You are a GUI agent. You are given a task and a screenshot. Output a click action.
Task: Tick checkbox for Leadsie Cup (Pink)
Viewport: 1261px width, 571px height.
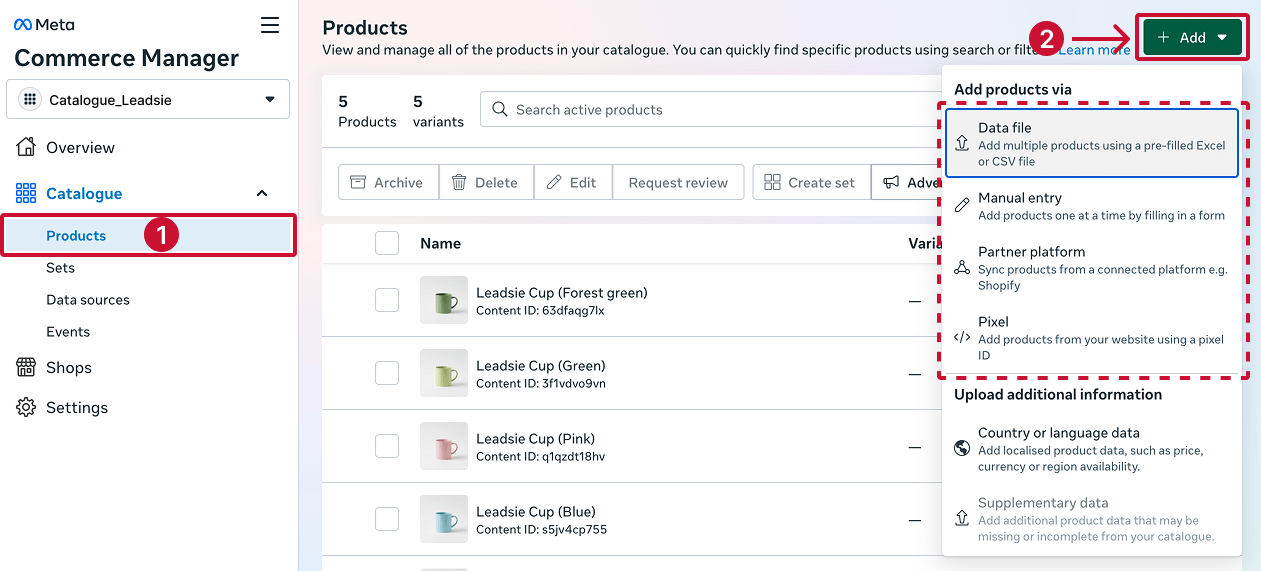pos(387,446)
